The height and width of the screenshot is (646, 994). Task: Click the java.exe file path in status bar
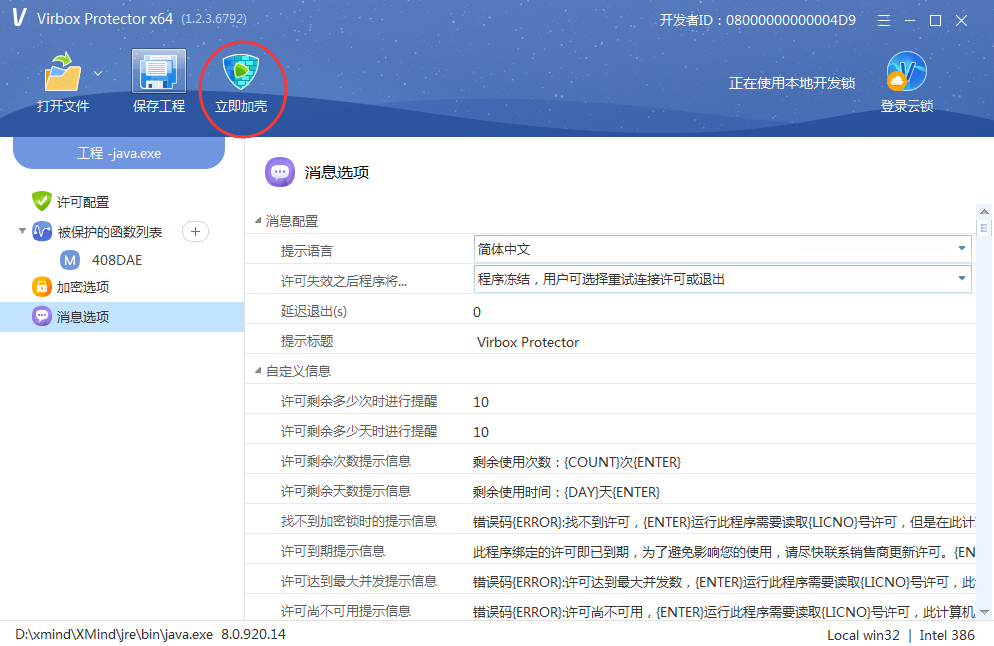(114, 634)
